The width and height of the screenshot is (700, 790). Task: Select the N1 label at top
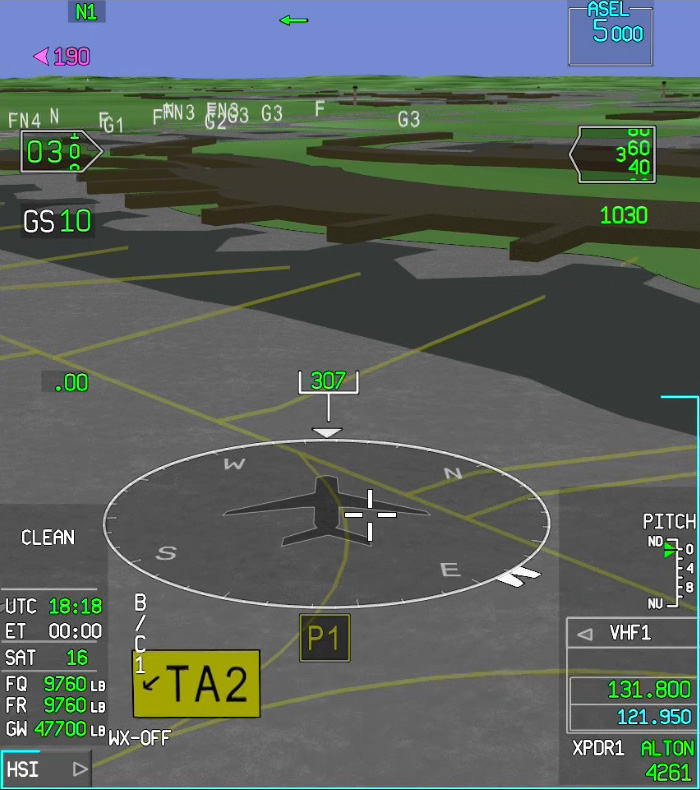pos(86,12)
